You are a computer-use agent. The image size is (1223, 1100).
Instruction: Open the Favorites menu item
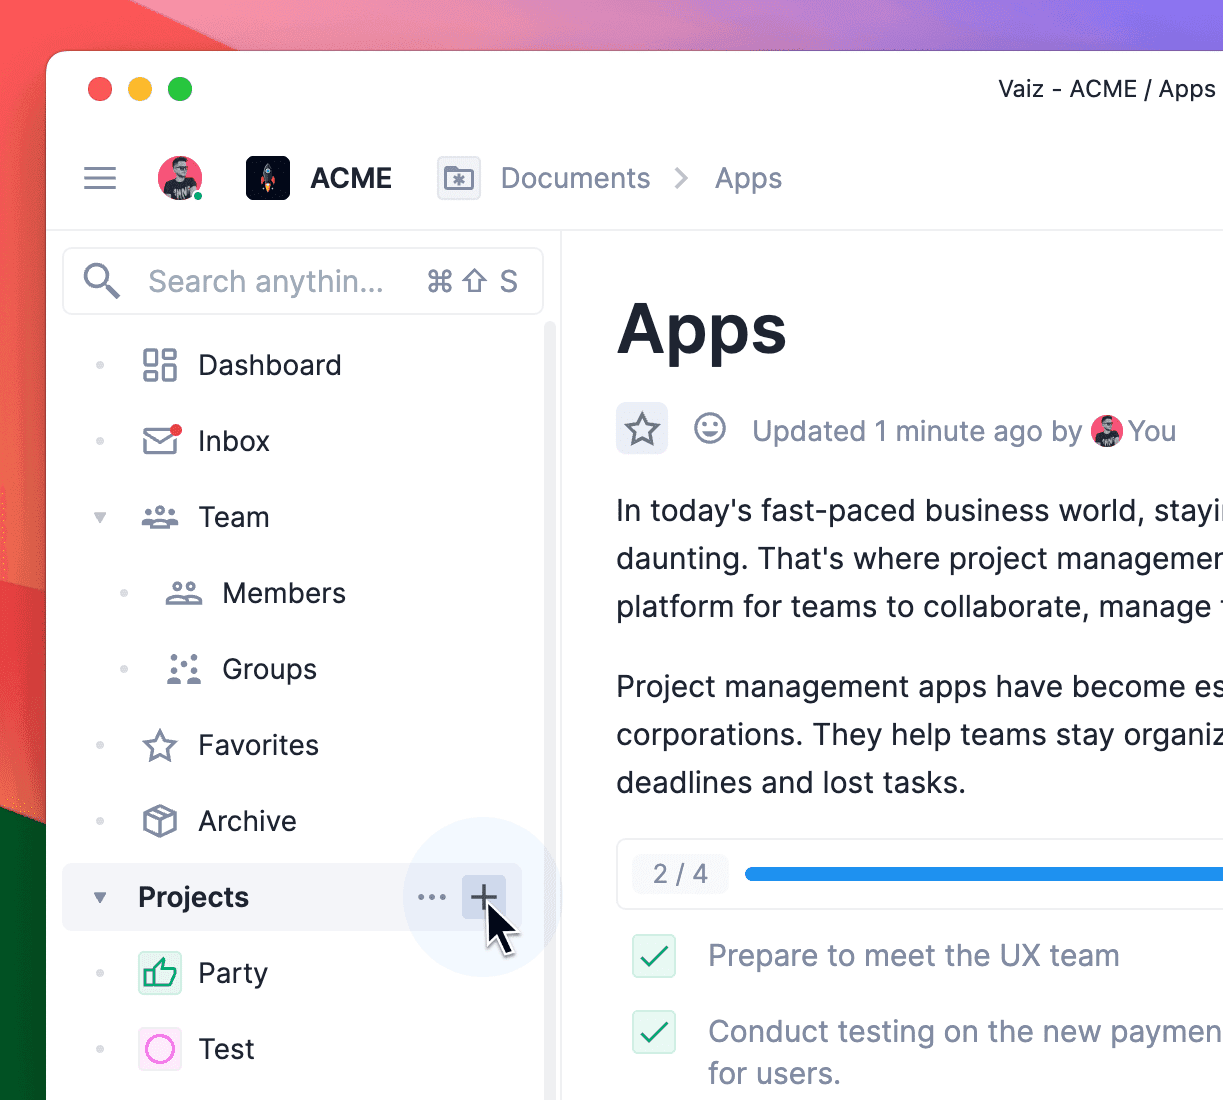(258, 745)
